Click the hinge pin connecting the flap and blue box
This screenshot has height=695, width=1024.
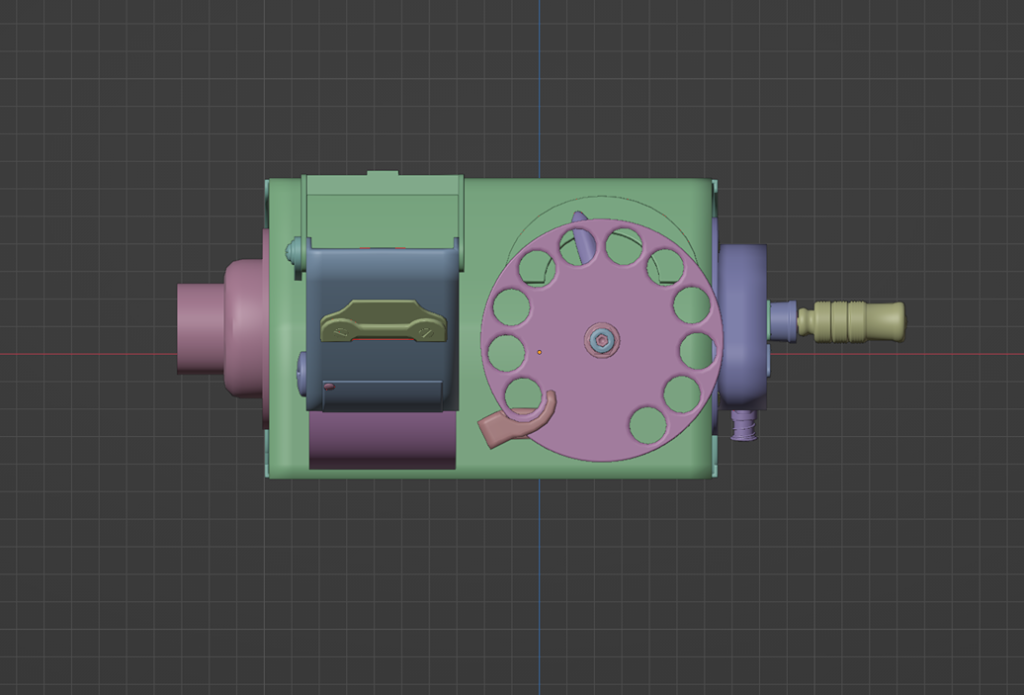click(296, 250)
